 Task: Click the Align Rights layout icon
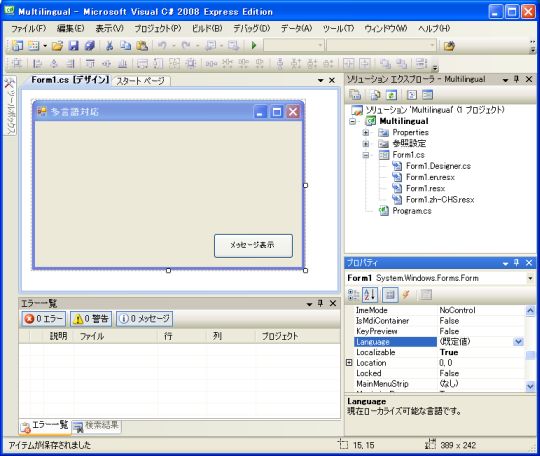pyautogui.click(x=70, y=63)
